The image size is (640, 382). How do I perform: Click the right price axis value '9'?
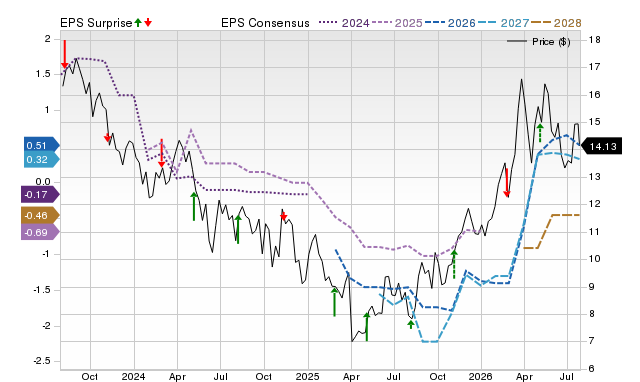(592, 286)
